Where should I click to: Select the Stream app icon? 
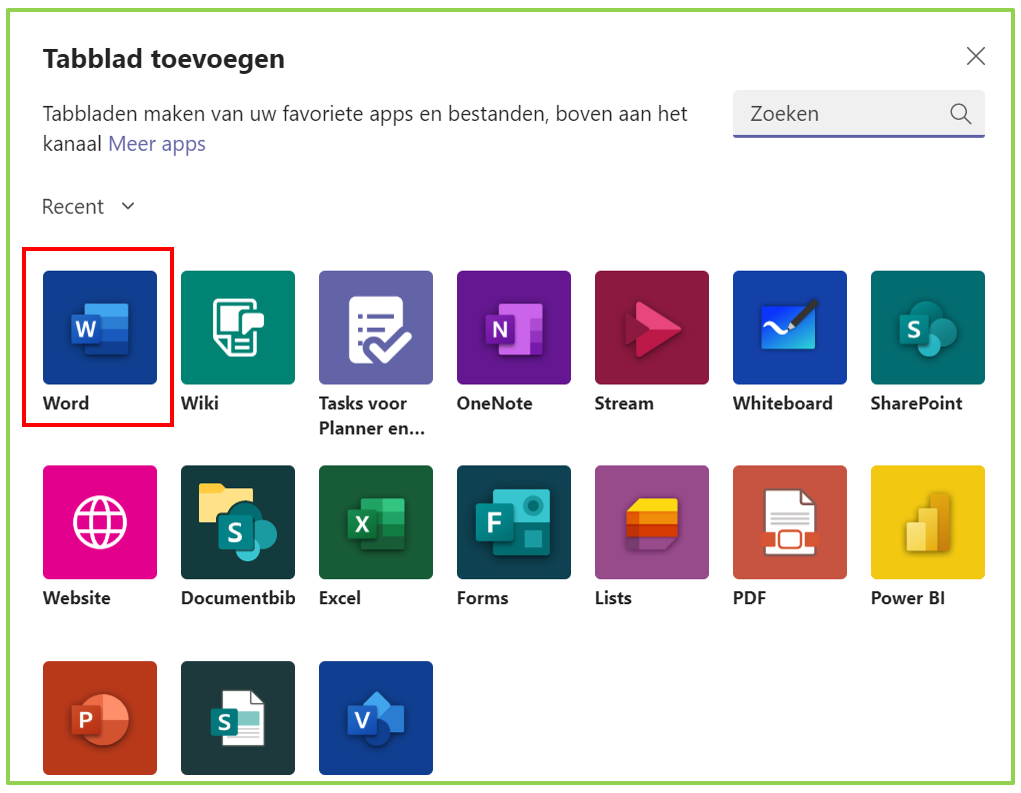click(x=652, y=327)
